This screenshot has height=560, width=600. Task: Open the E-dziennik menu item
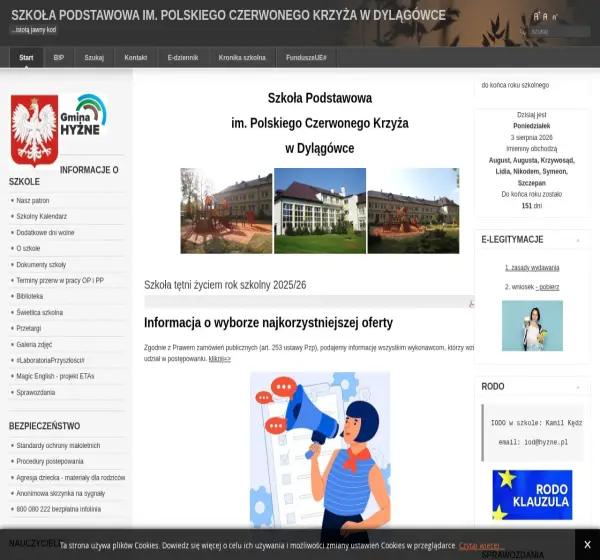183,57
